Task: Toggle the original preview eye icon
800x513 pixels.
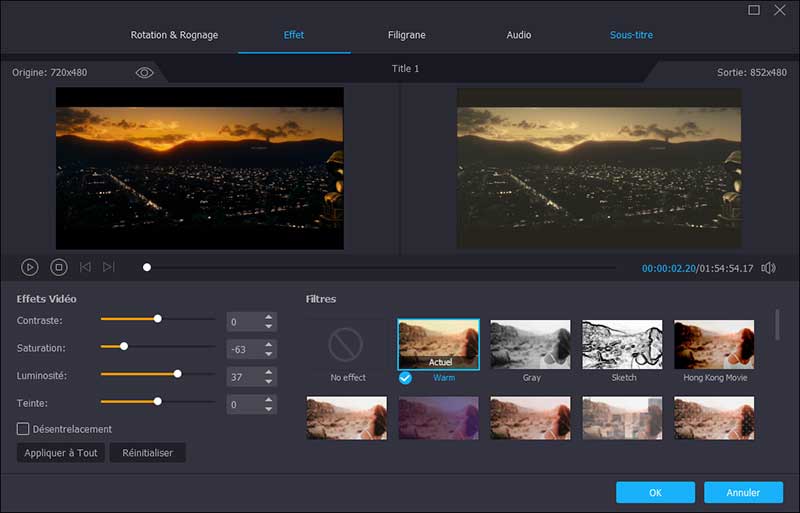Action: click(x=144, y=72)
